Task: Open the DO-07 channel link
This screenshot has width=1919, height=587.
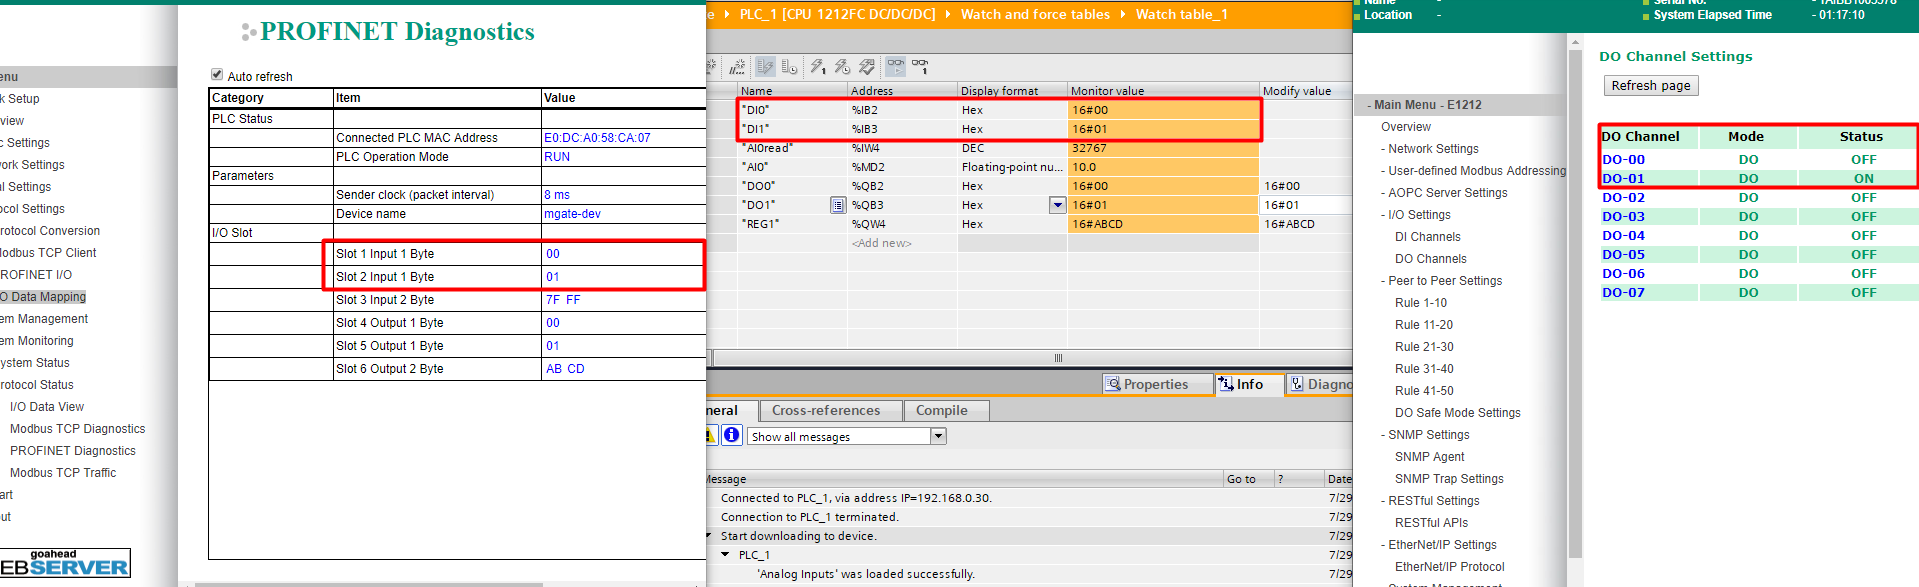Action: [1623, 292]
